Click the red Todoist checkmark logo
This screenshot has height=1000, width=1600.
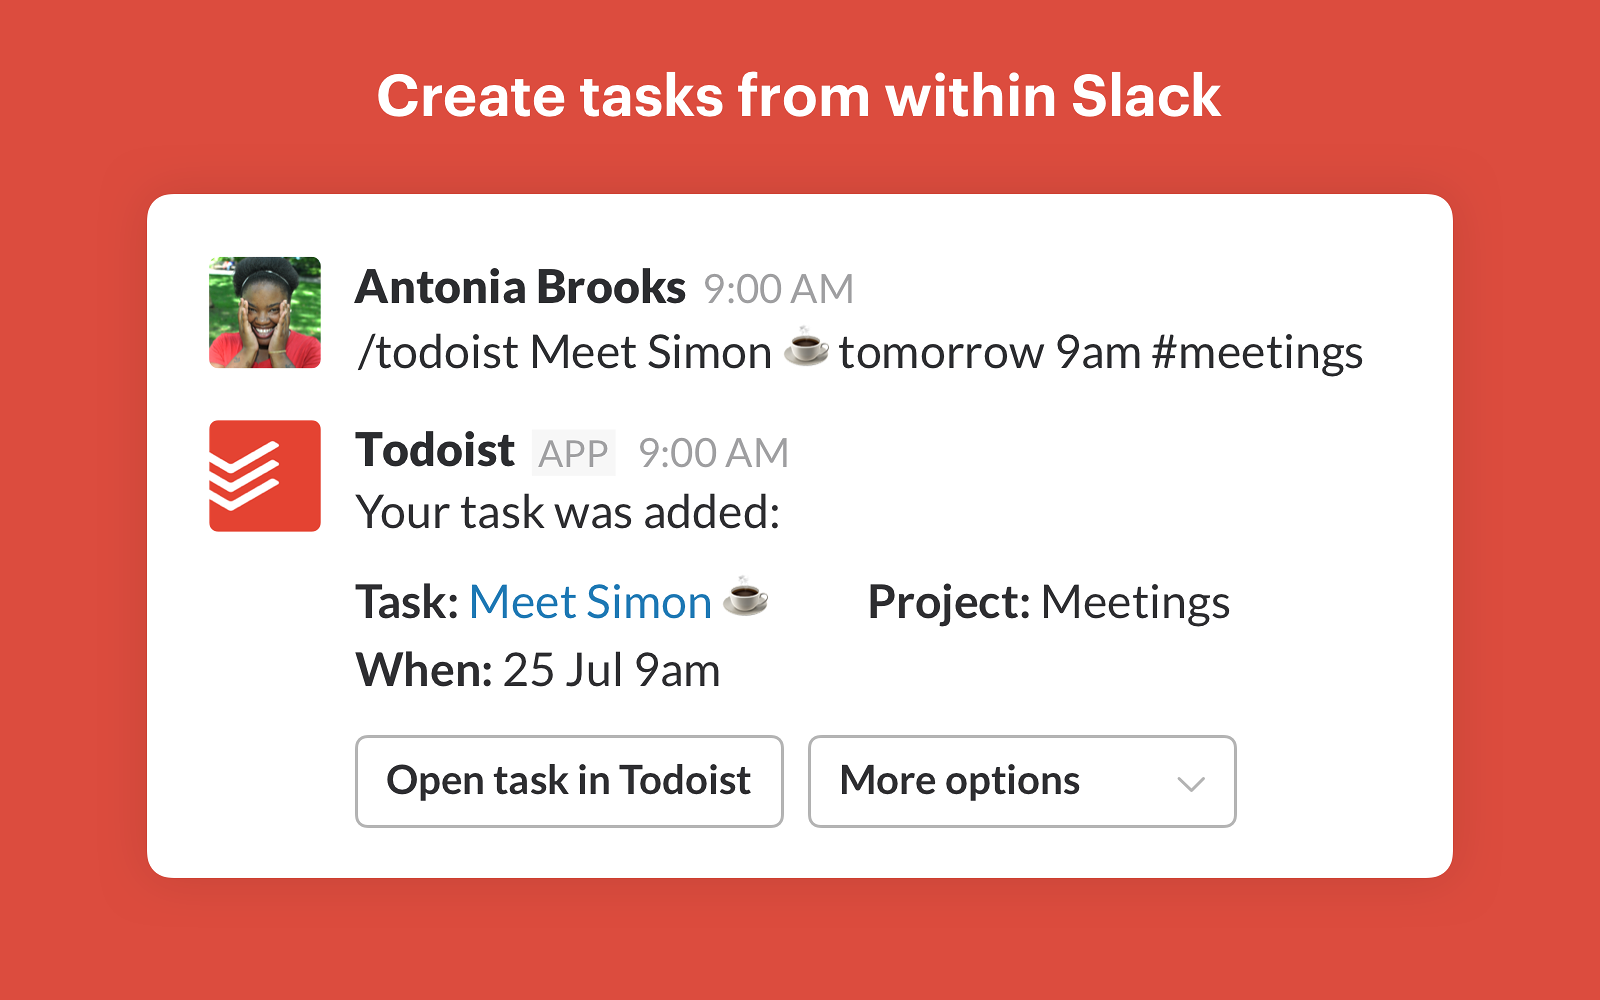263,476
